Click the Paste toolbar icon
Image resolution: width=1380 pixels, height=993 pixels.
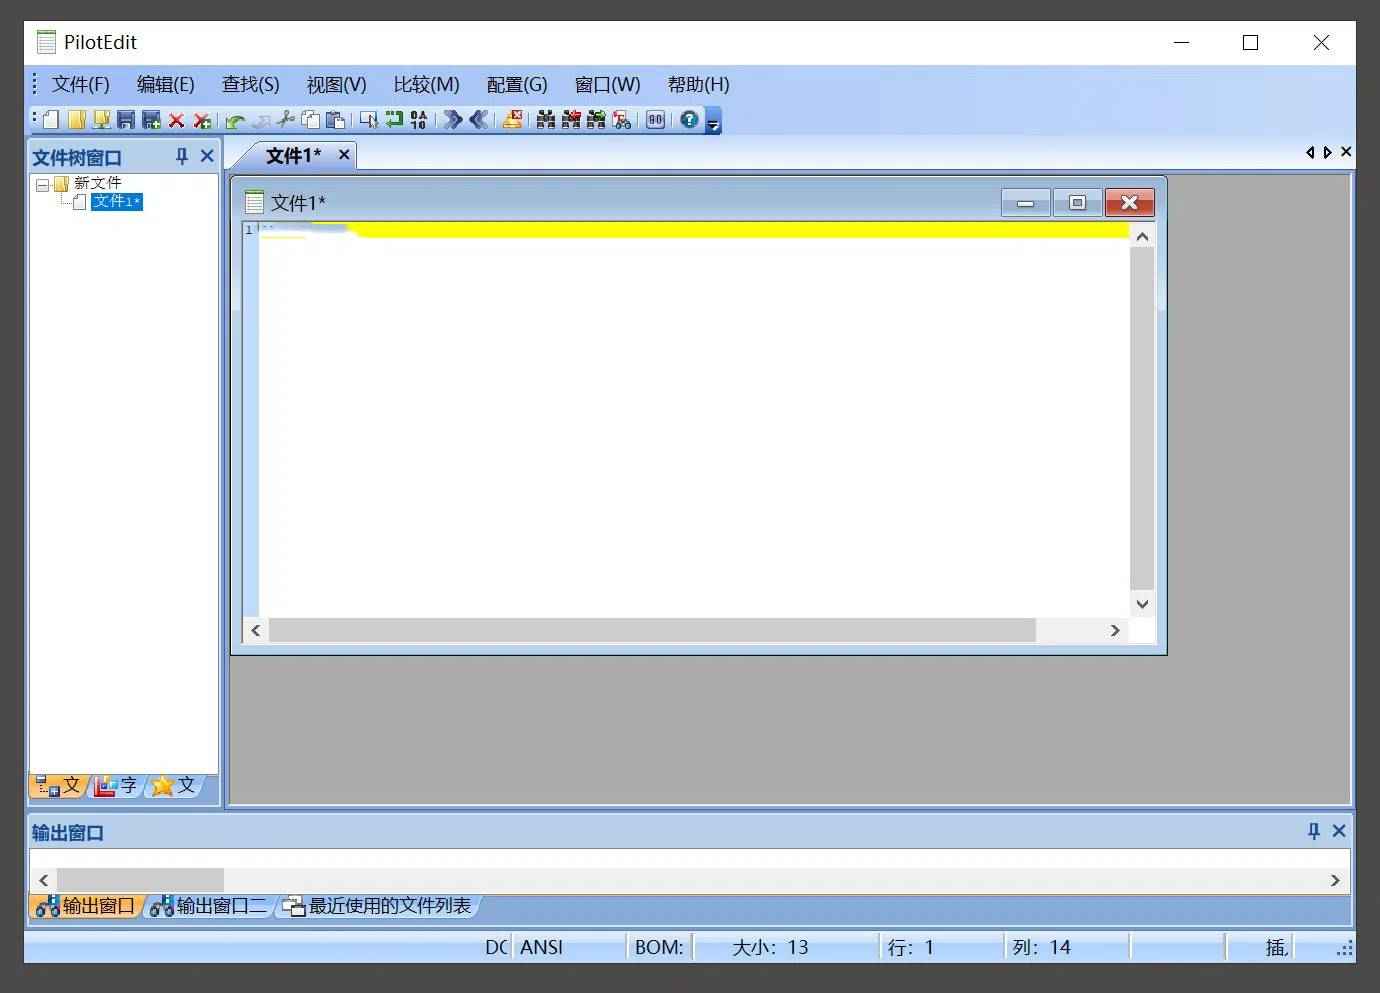click(335, 119)
